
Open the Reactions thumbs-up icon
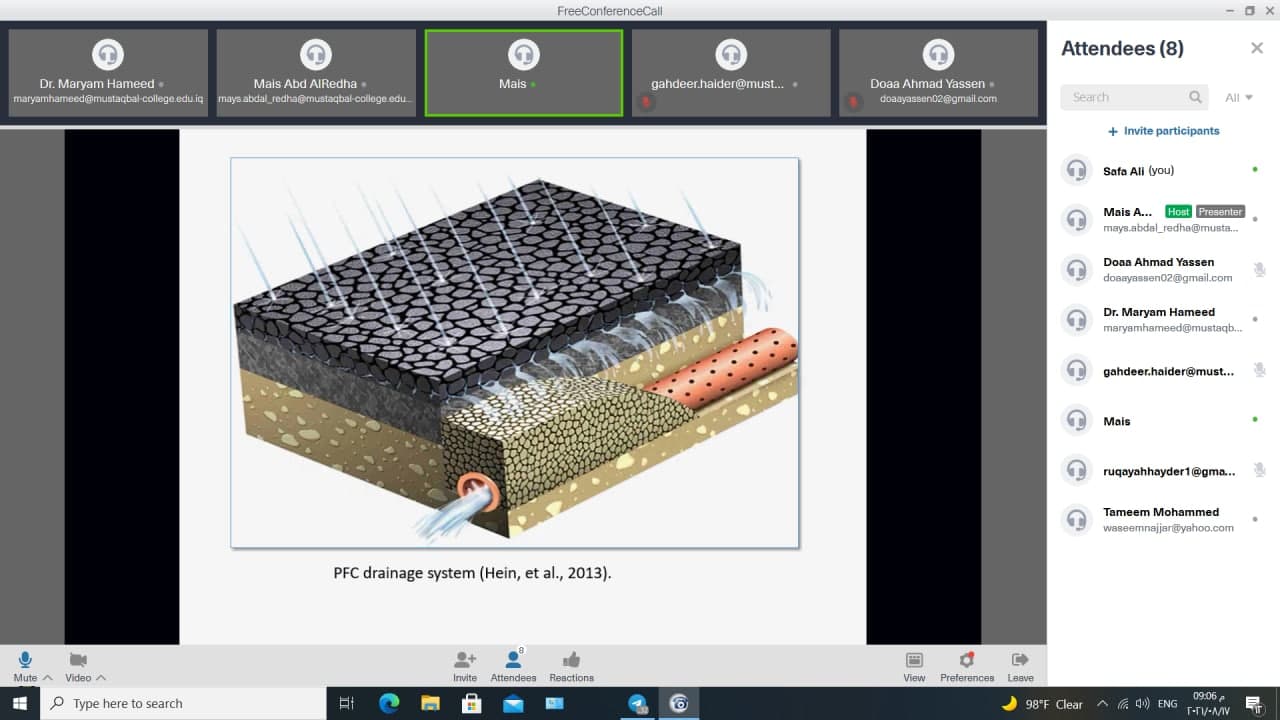tap(571, 661)
